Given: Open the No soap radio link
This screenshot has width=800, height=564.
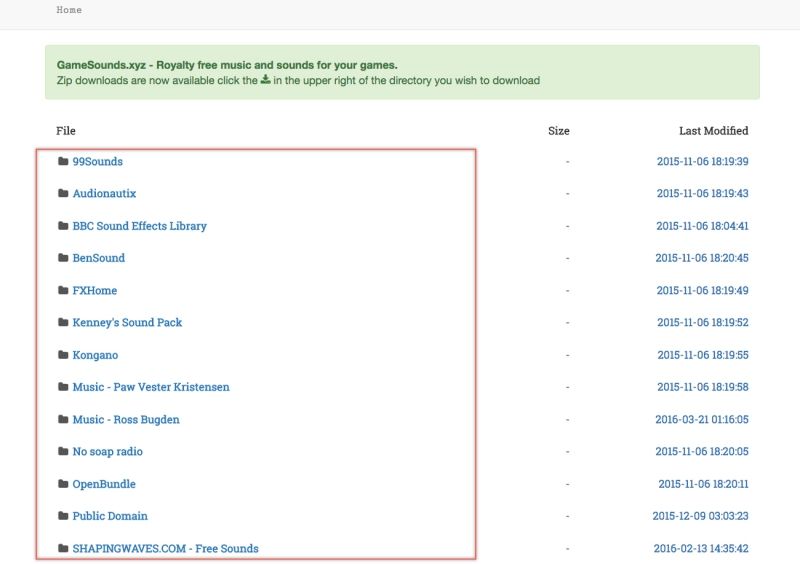Looking at the screenshot, I should pyautogui.click(x=108, y=452).
